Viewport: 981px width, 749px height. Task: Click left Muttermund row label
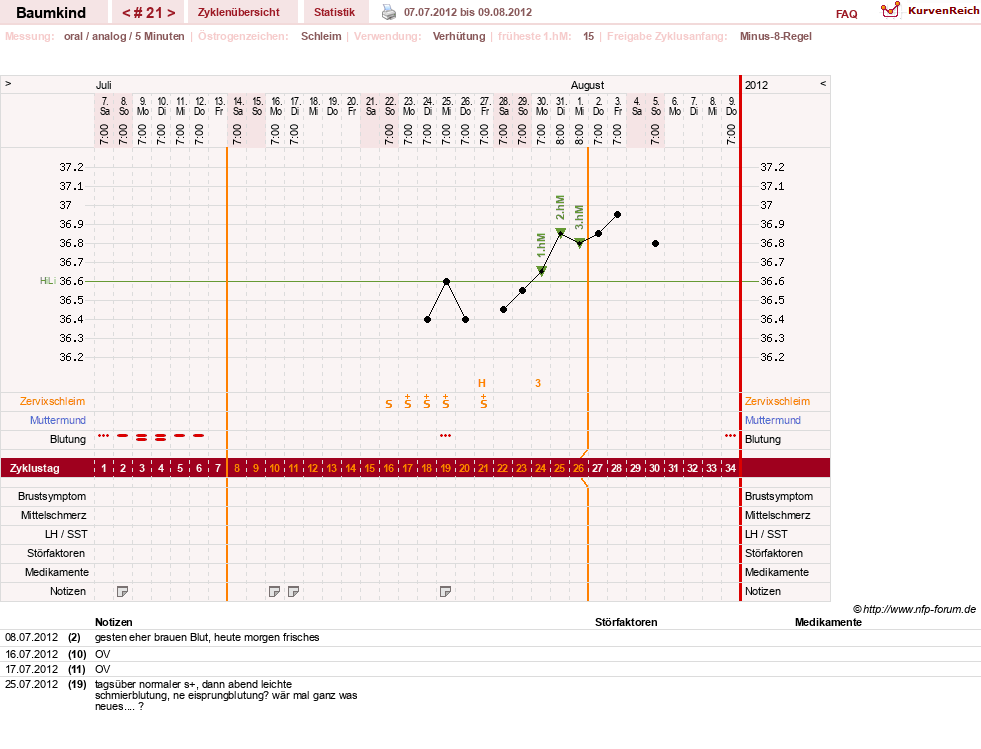(58, 420)
